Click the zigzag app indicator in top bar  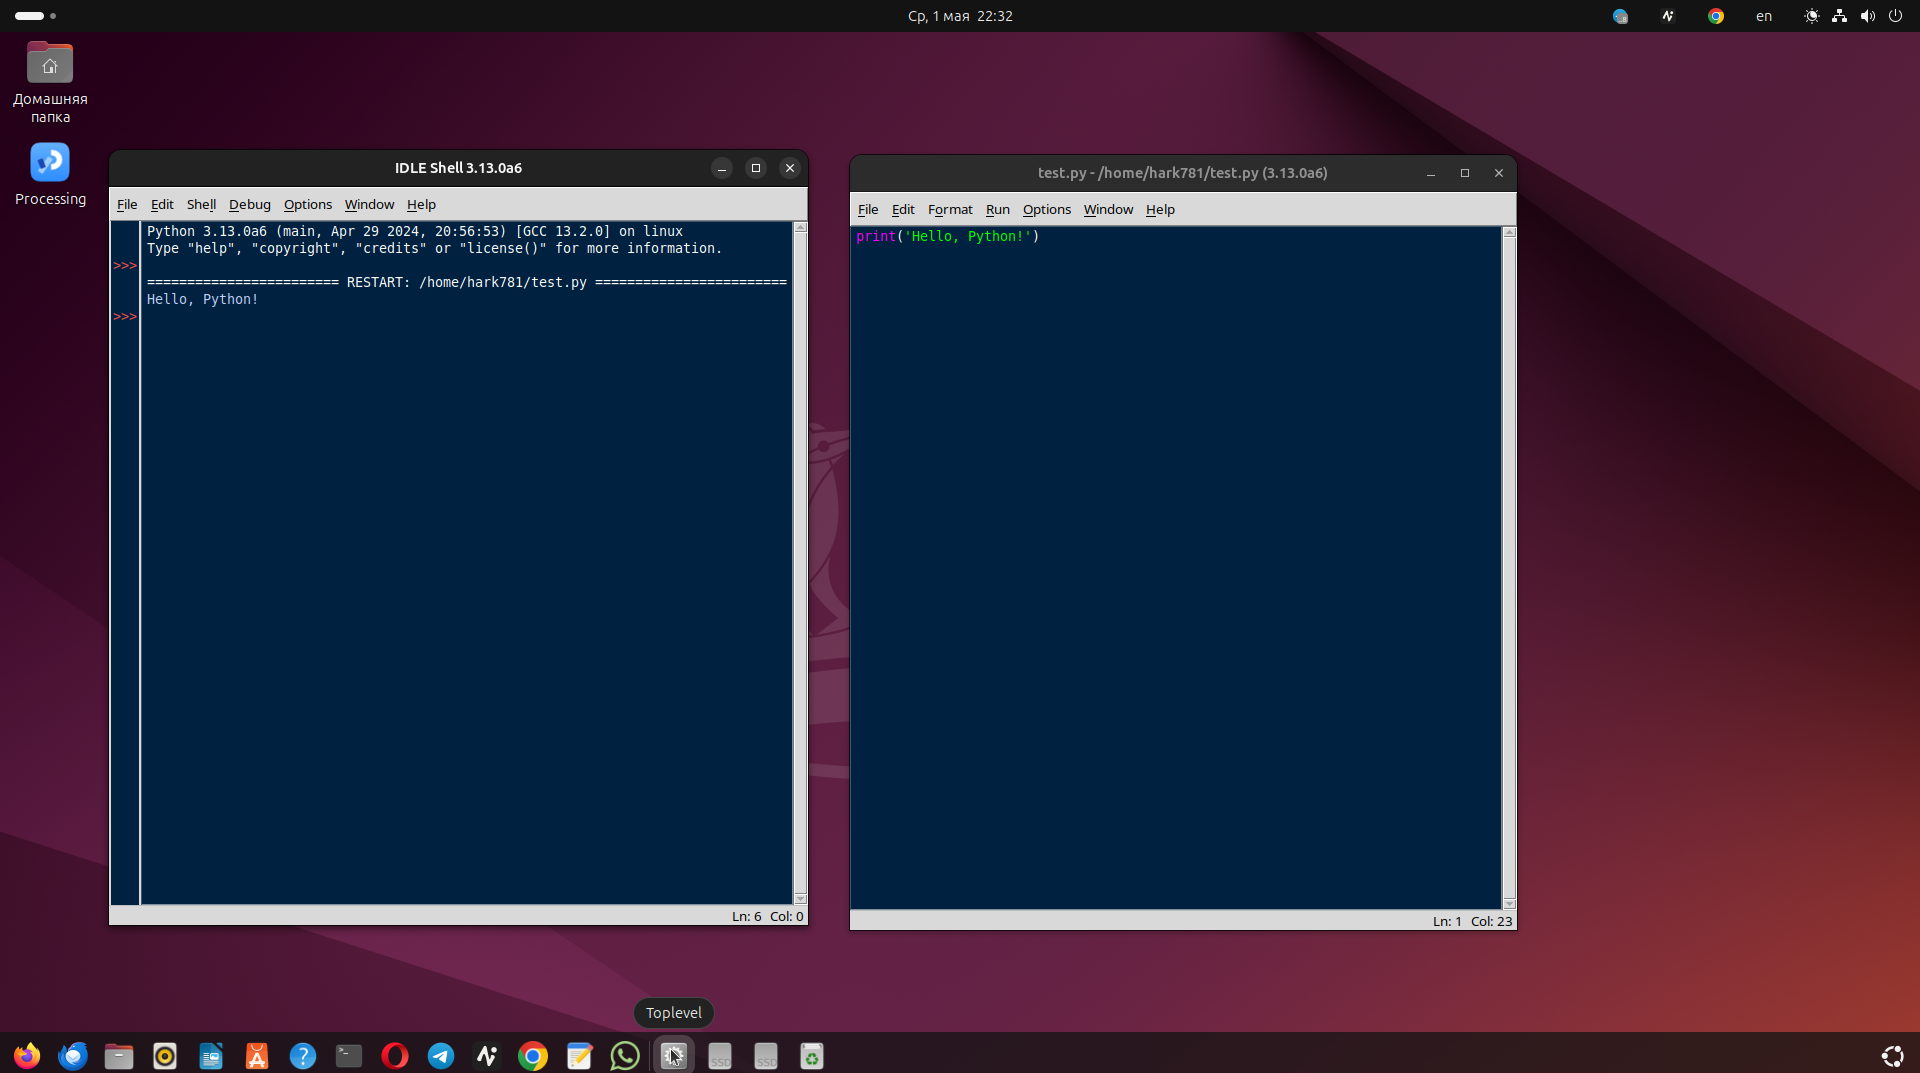(x=1668, y=16)
